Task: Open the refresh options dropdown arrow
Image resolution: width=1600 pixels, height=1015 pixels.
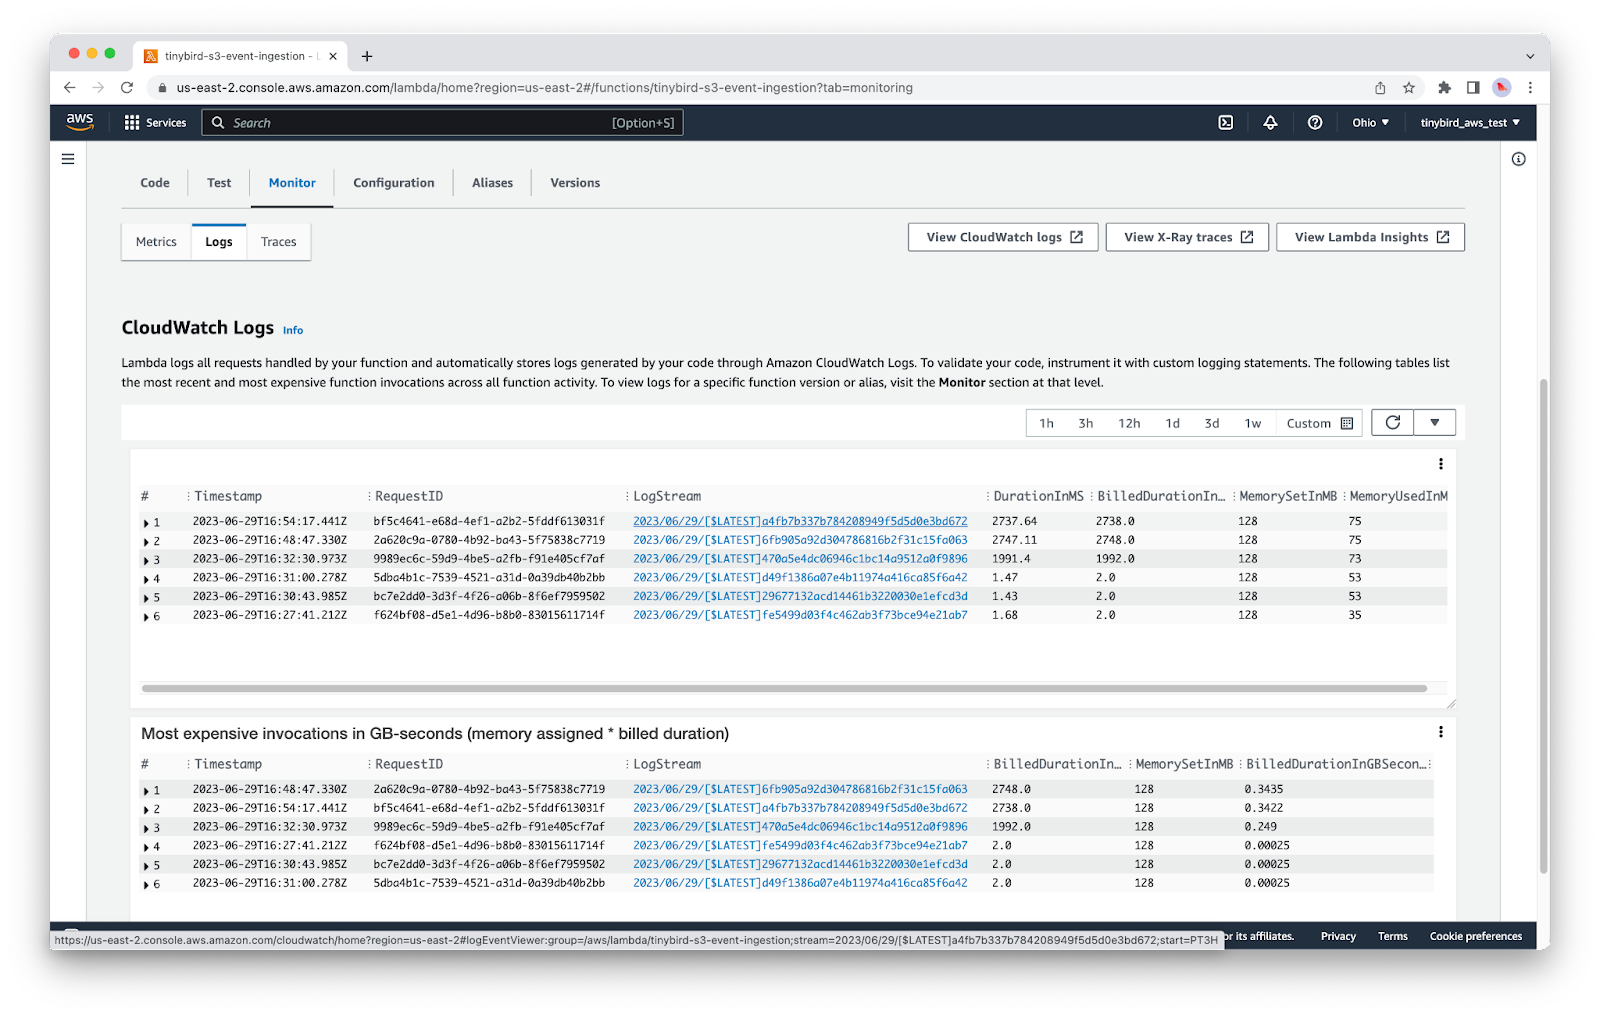Action: click(x=1435, y=423)
